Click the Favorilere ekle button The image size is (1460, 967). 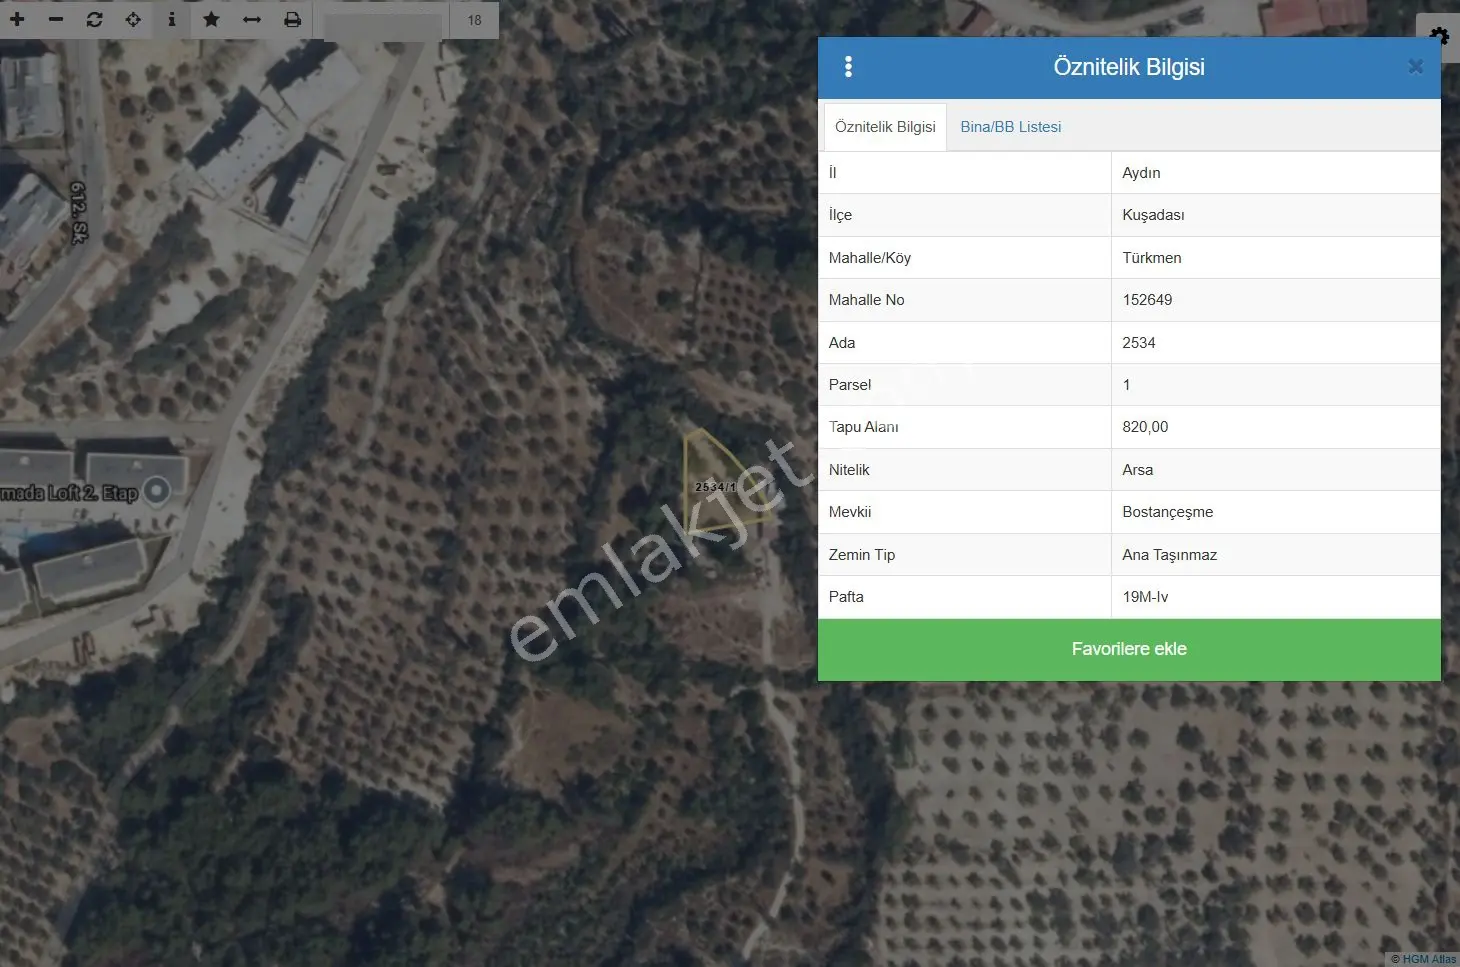(x=1129, y=649)
